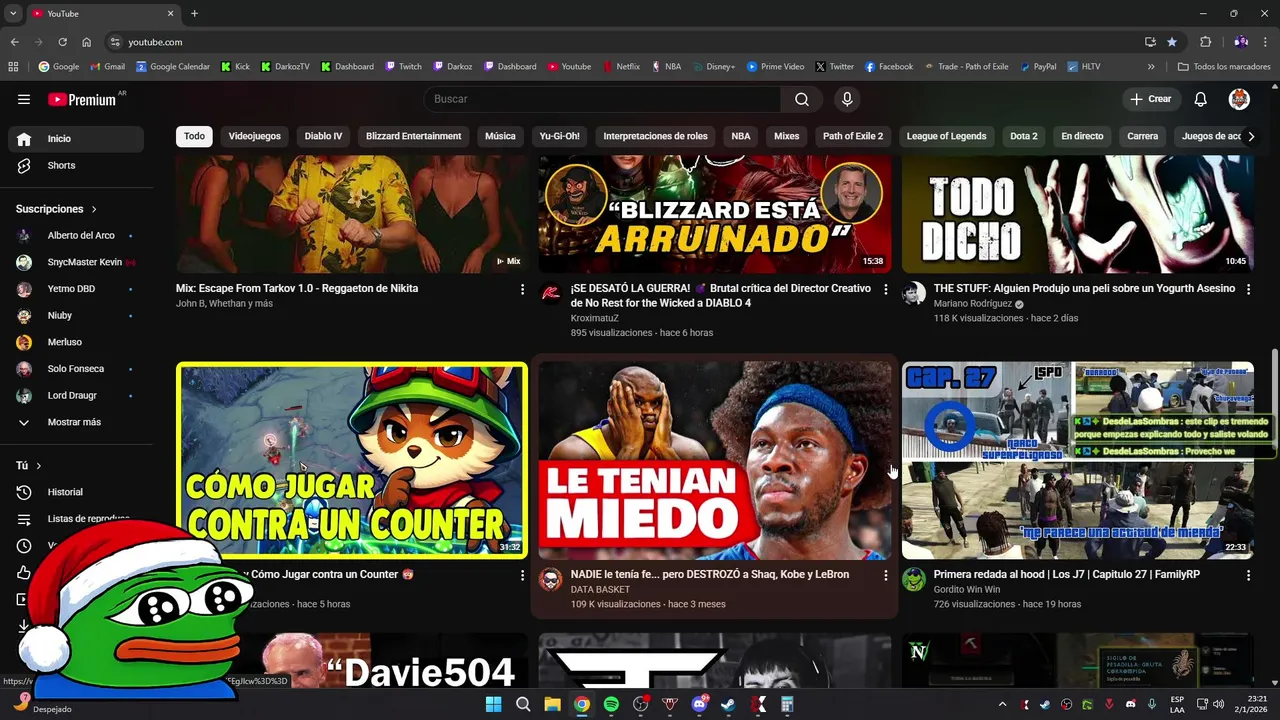1280x720 pixels.
Task: Expand the Suscripciones section
Action: point(56,209)
